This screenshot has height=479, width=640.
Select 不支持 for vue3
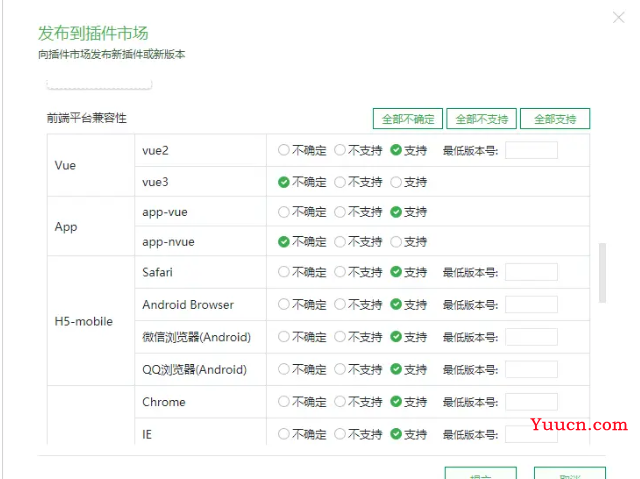(340, 182)
